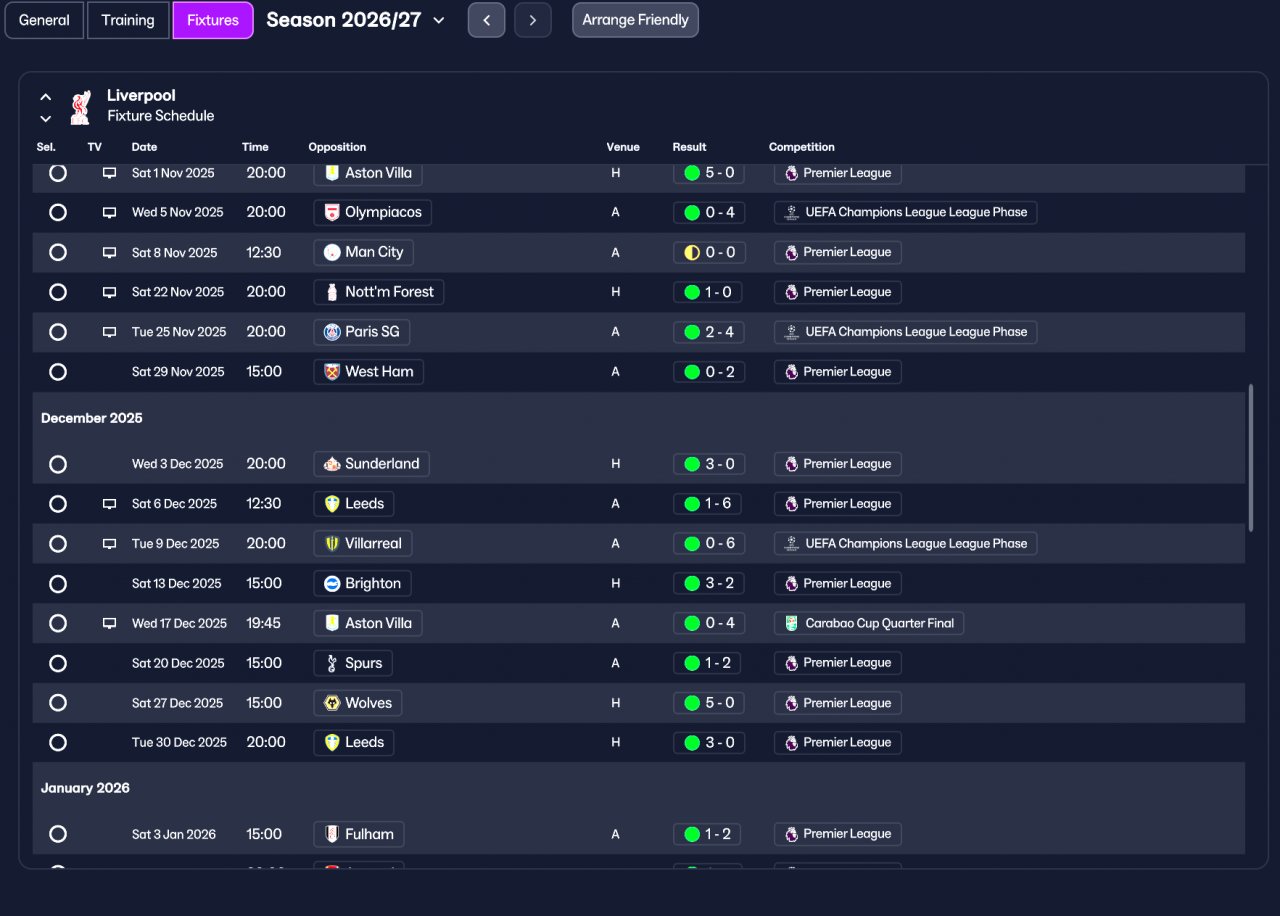Open the Season 2026/27 dropdown
Image resolution: width=1280 pixels, height=916 pixels.
click(356, 20)
